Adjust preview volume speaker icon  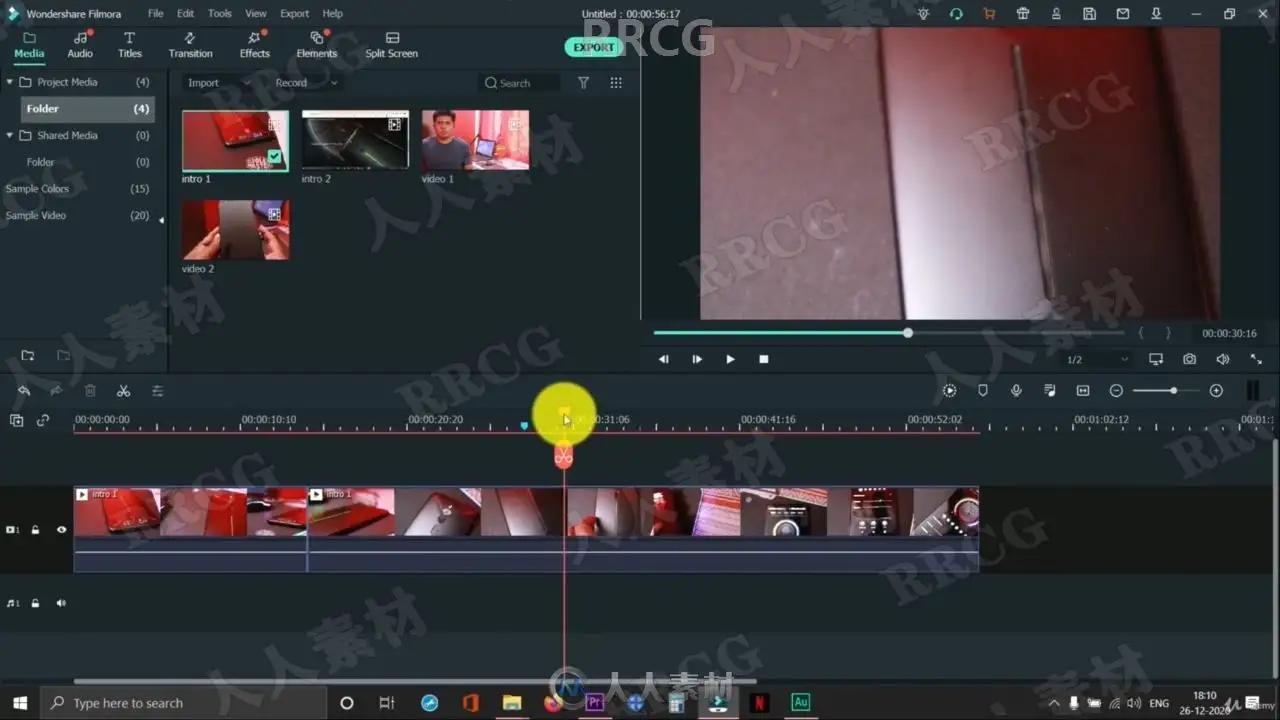tap(1222, 359)
